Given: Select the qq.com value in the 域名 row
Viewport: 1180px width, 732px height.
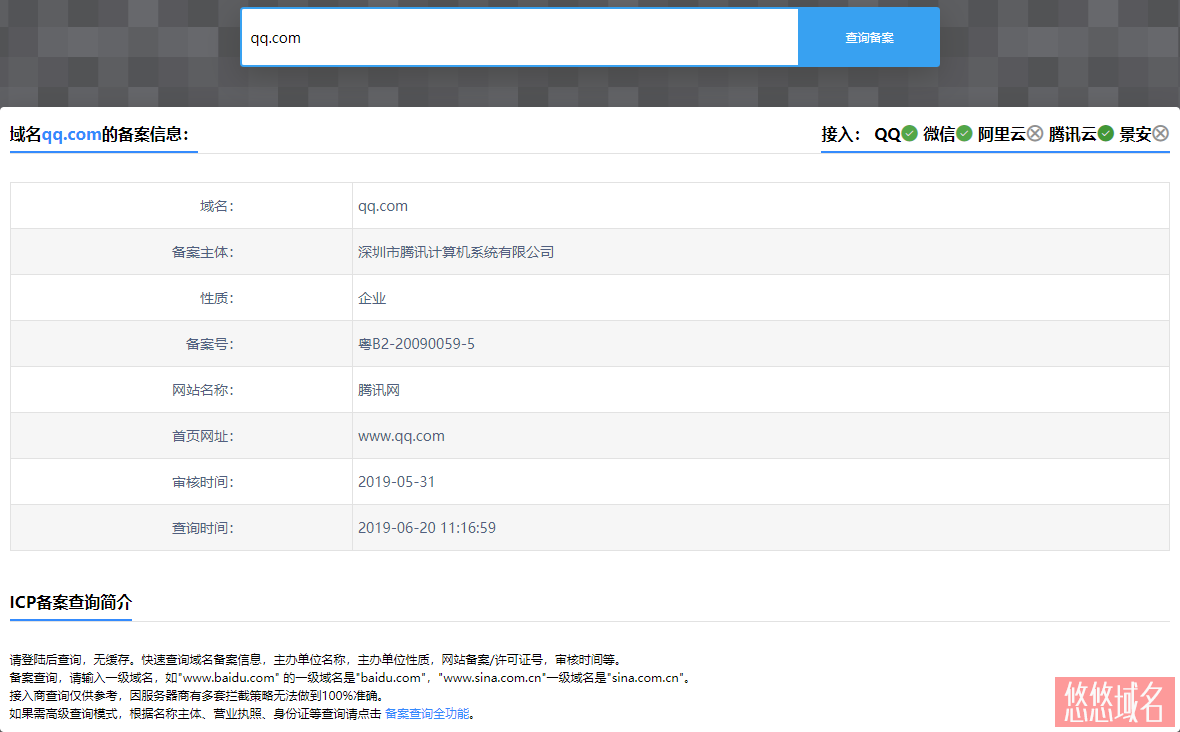Looking at the screenshot, I should click(382, 206).
